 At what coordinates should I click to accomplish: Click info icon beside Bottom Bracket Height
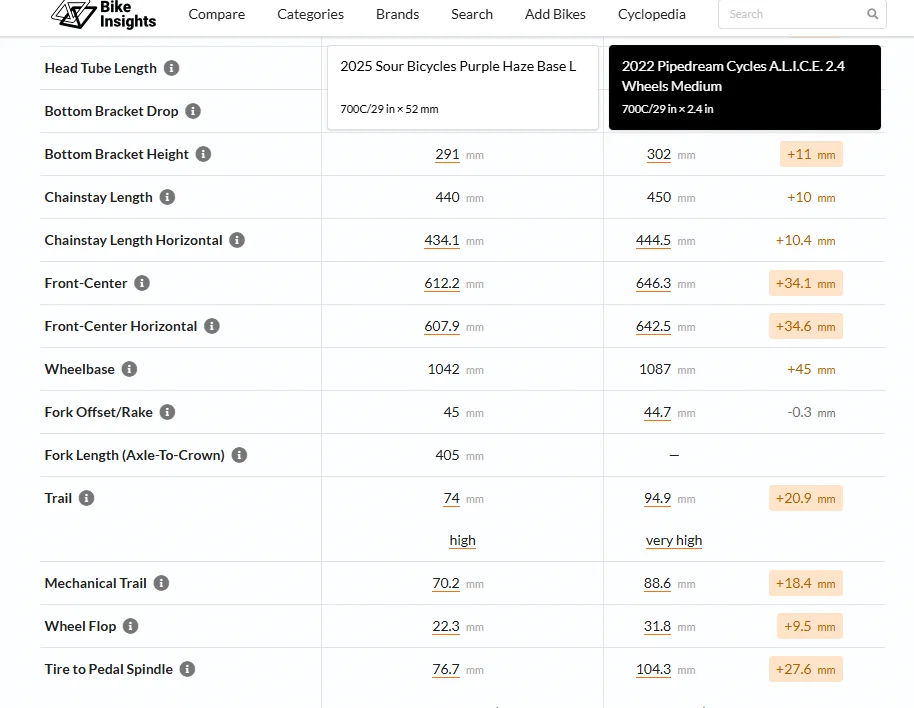click(203, 154)
